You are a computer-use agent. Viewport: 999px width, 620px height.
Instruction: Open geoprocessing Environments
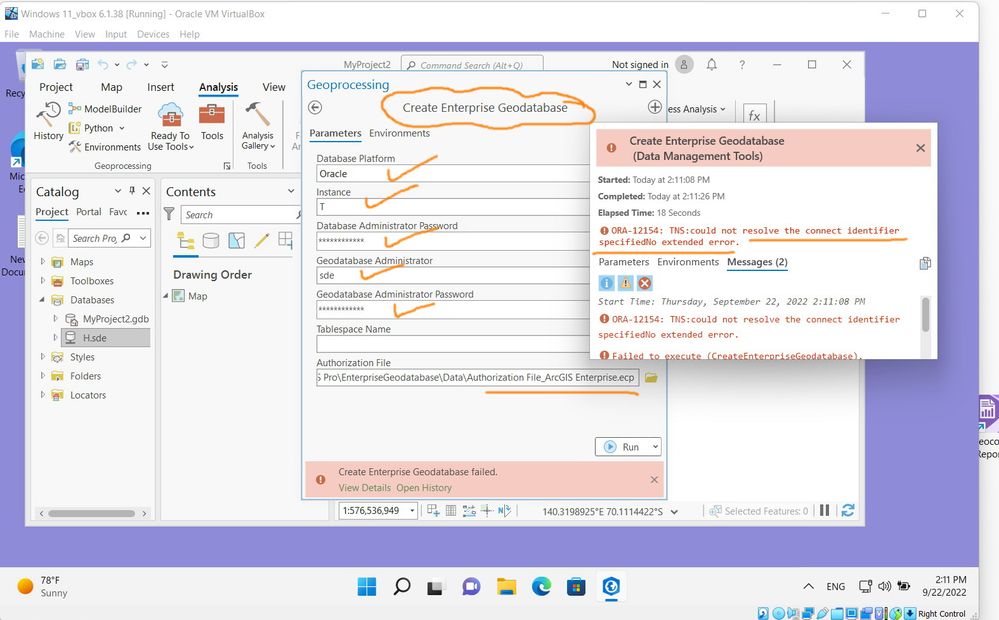click(105, 147)
